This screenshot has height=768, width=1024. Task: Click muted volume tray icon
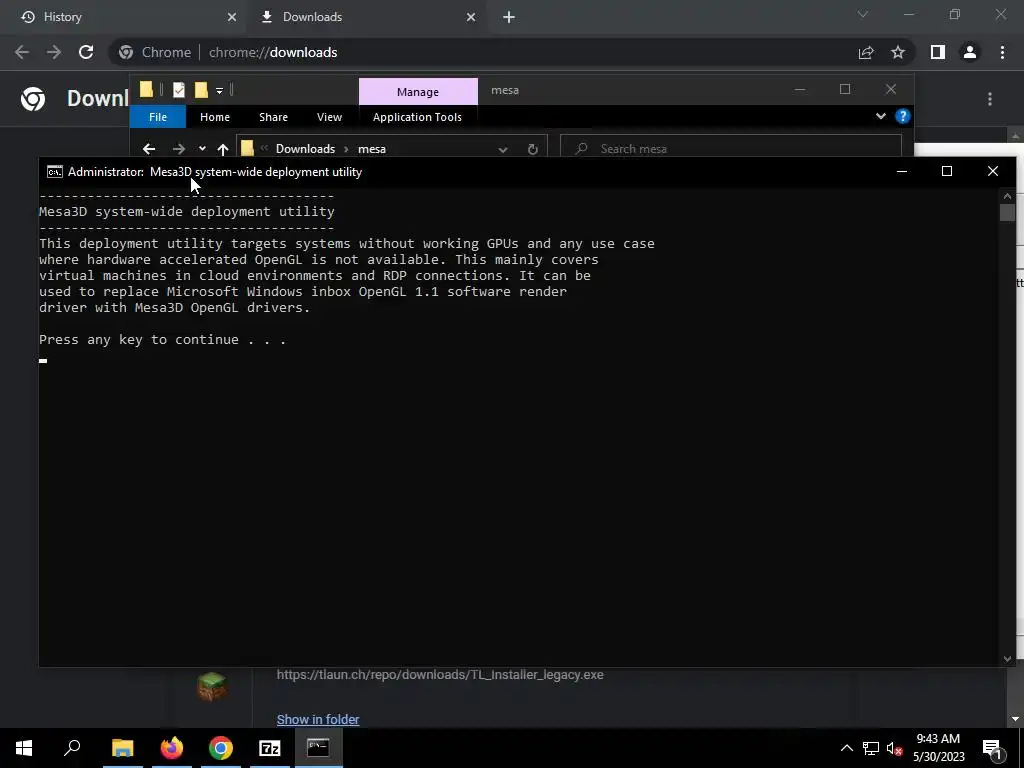[x=895, y=748]
